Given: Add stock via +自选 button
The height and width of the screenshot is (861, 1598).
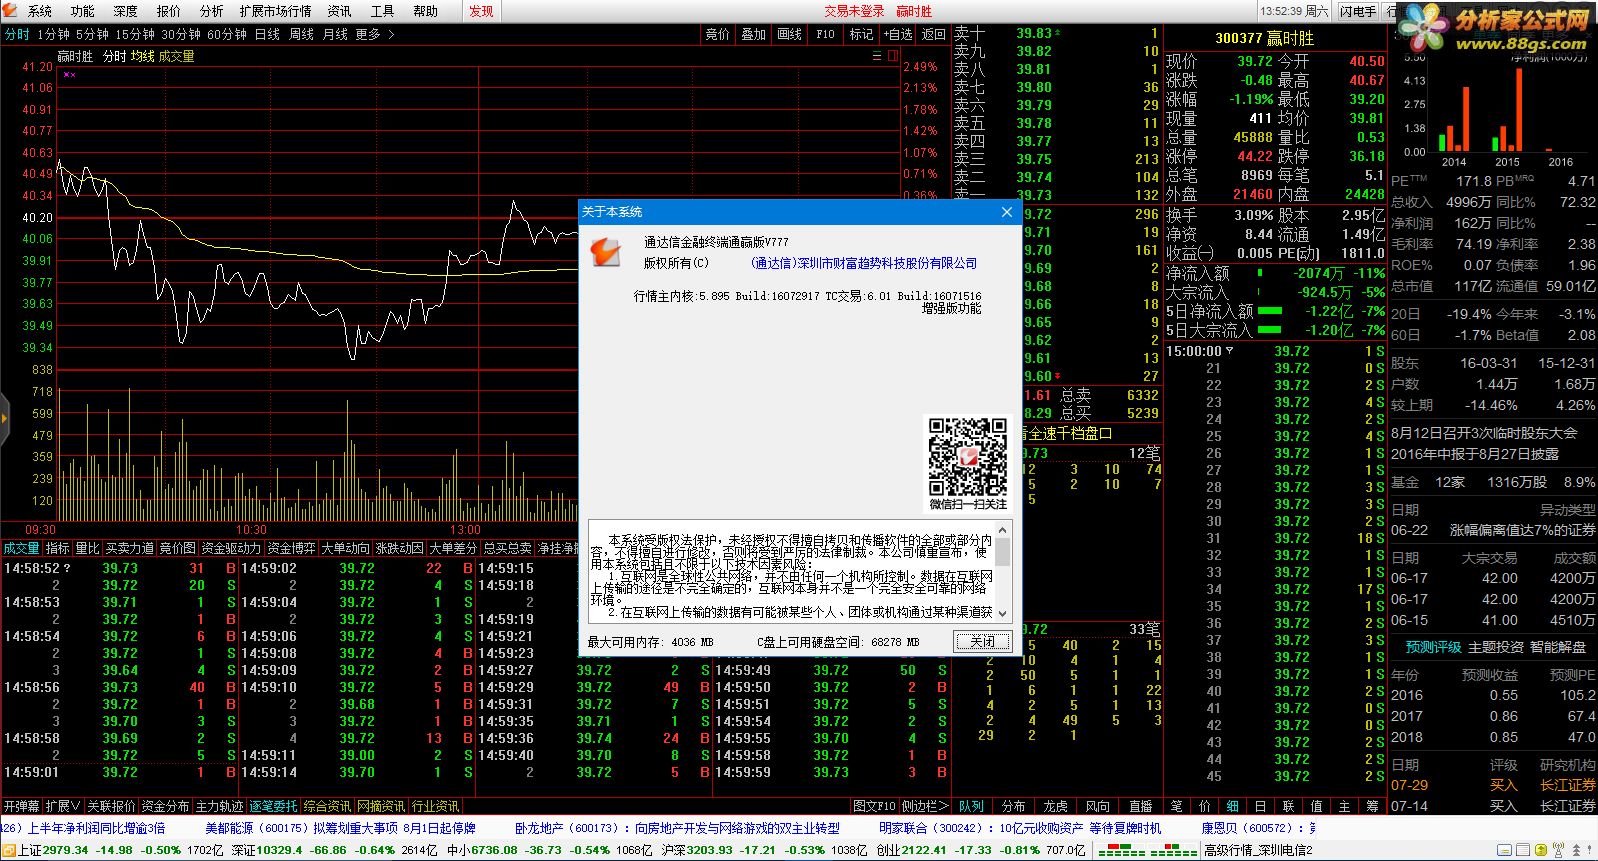Looking at the screenshot, I should pyautogui.click(x=898, y=34).
